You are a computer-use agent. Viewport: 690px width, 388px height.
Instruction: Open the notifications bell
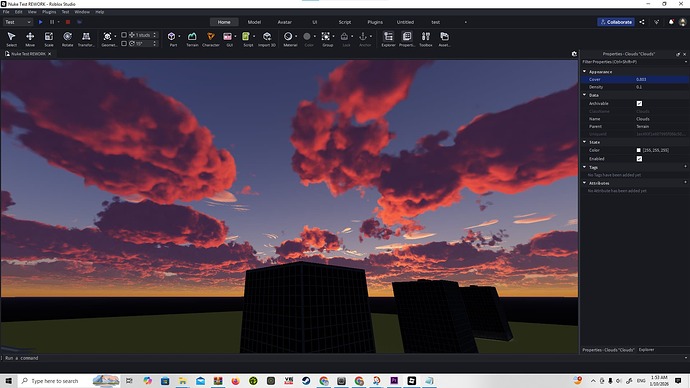click(671, 22)
